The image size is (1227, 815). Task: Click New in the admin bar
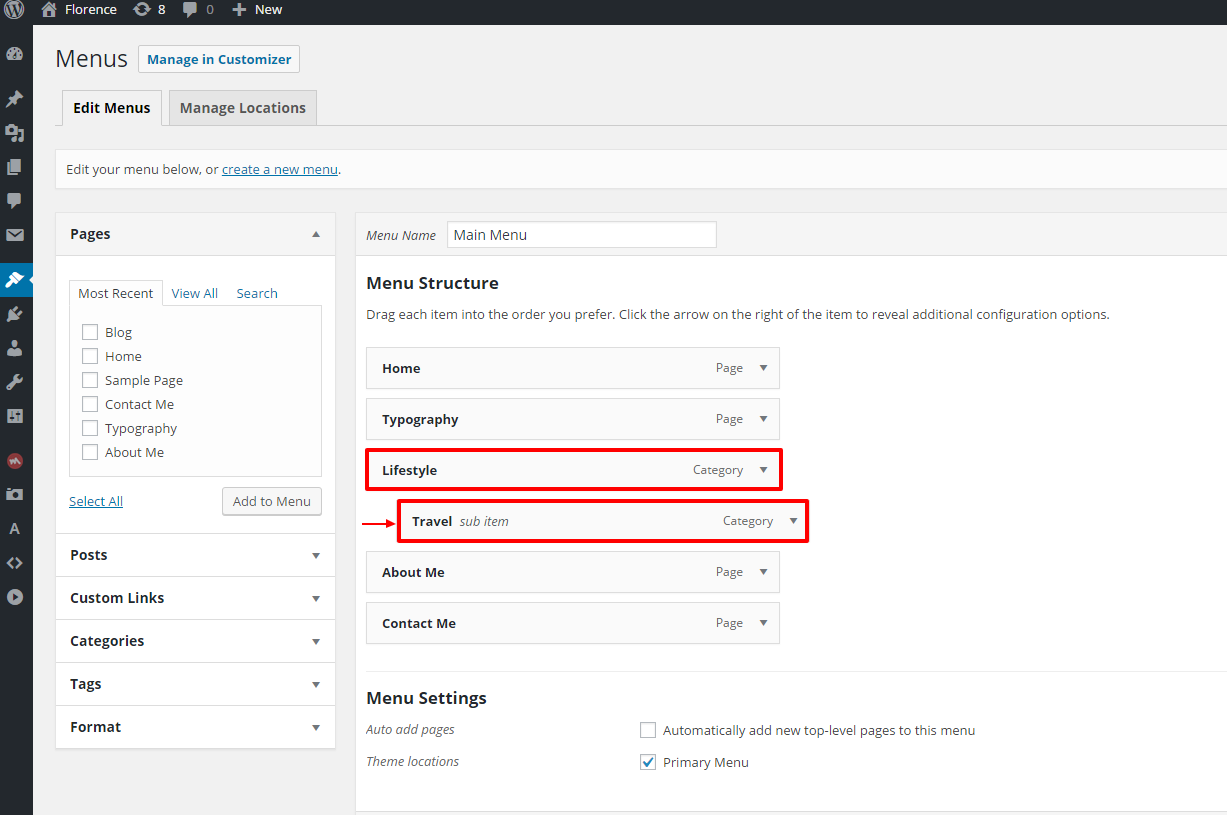(268, 10)
